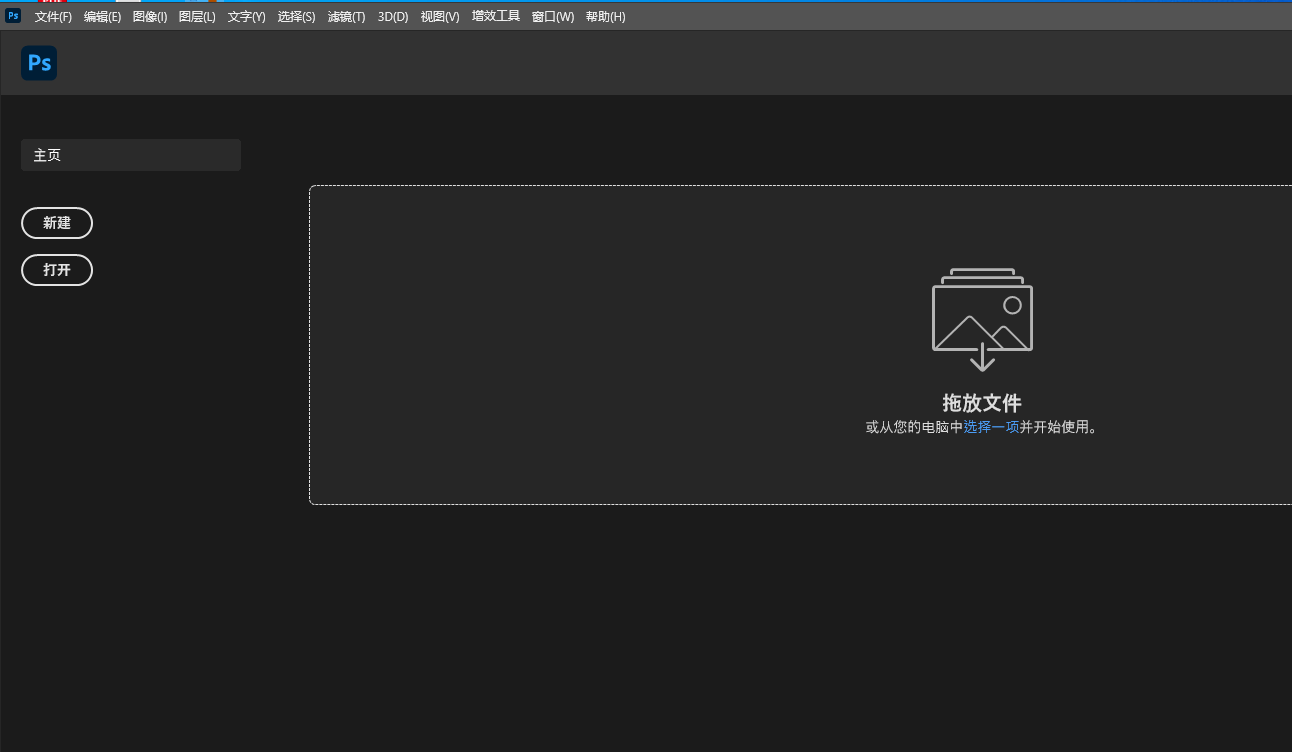Click the small Ps title bar icon
The width and height of the screenshot is (1292, 752).
point(13,16)
